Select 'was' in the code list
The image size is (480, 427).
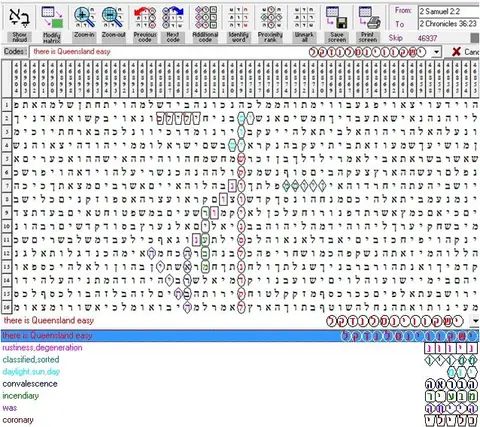tap(9, 408)
